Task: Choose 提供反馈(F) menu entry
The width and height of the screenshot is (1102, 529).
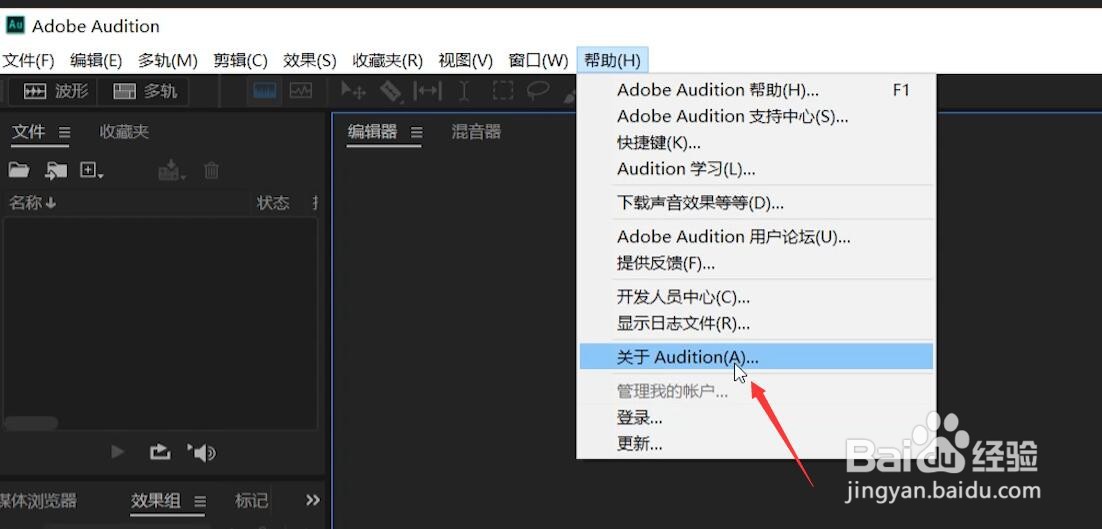Action: (x=756, y=263)
